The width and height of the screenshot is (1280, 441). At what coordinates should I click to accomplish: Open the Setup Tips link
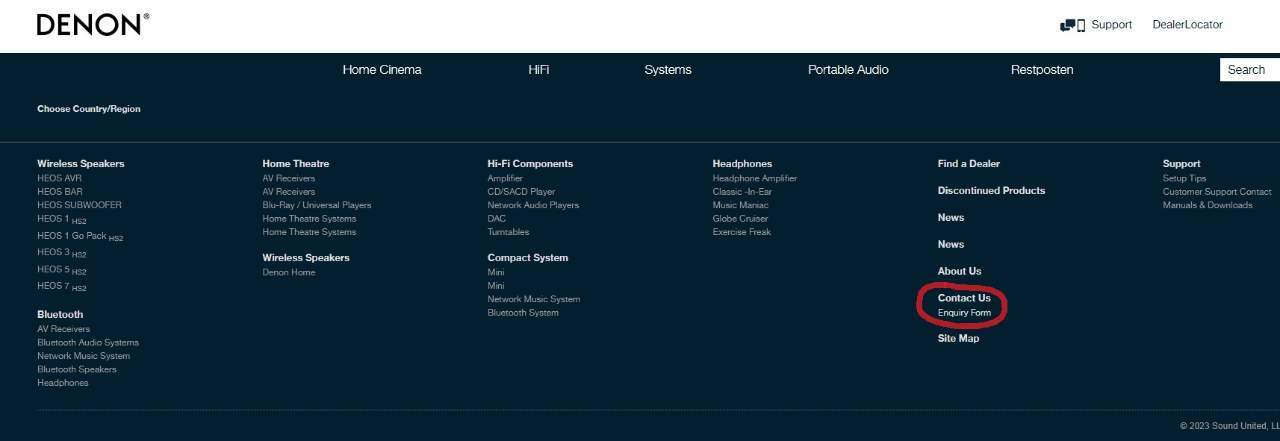[1184, 178]
